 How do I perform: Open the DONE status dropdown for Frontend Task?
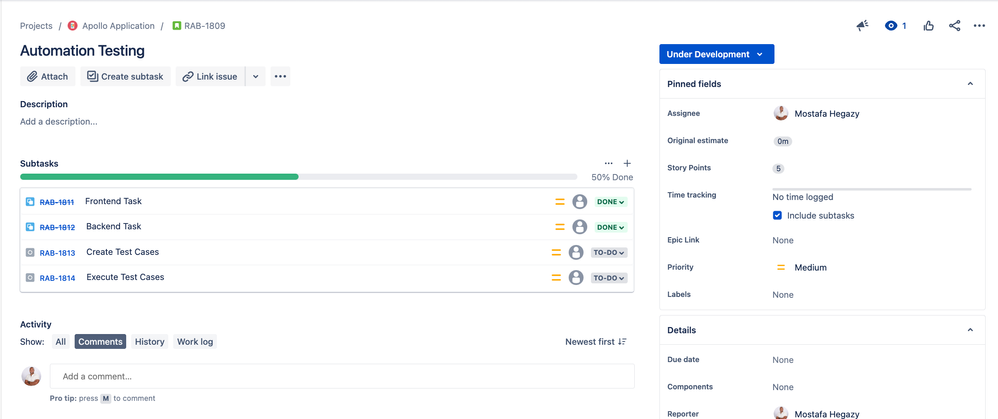coord(610,202)
